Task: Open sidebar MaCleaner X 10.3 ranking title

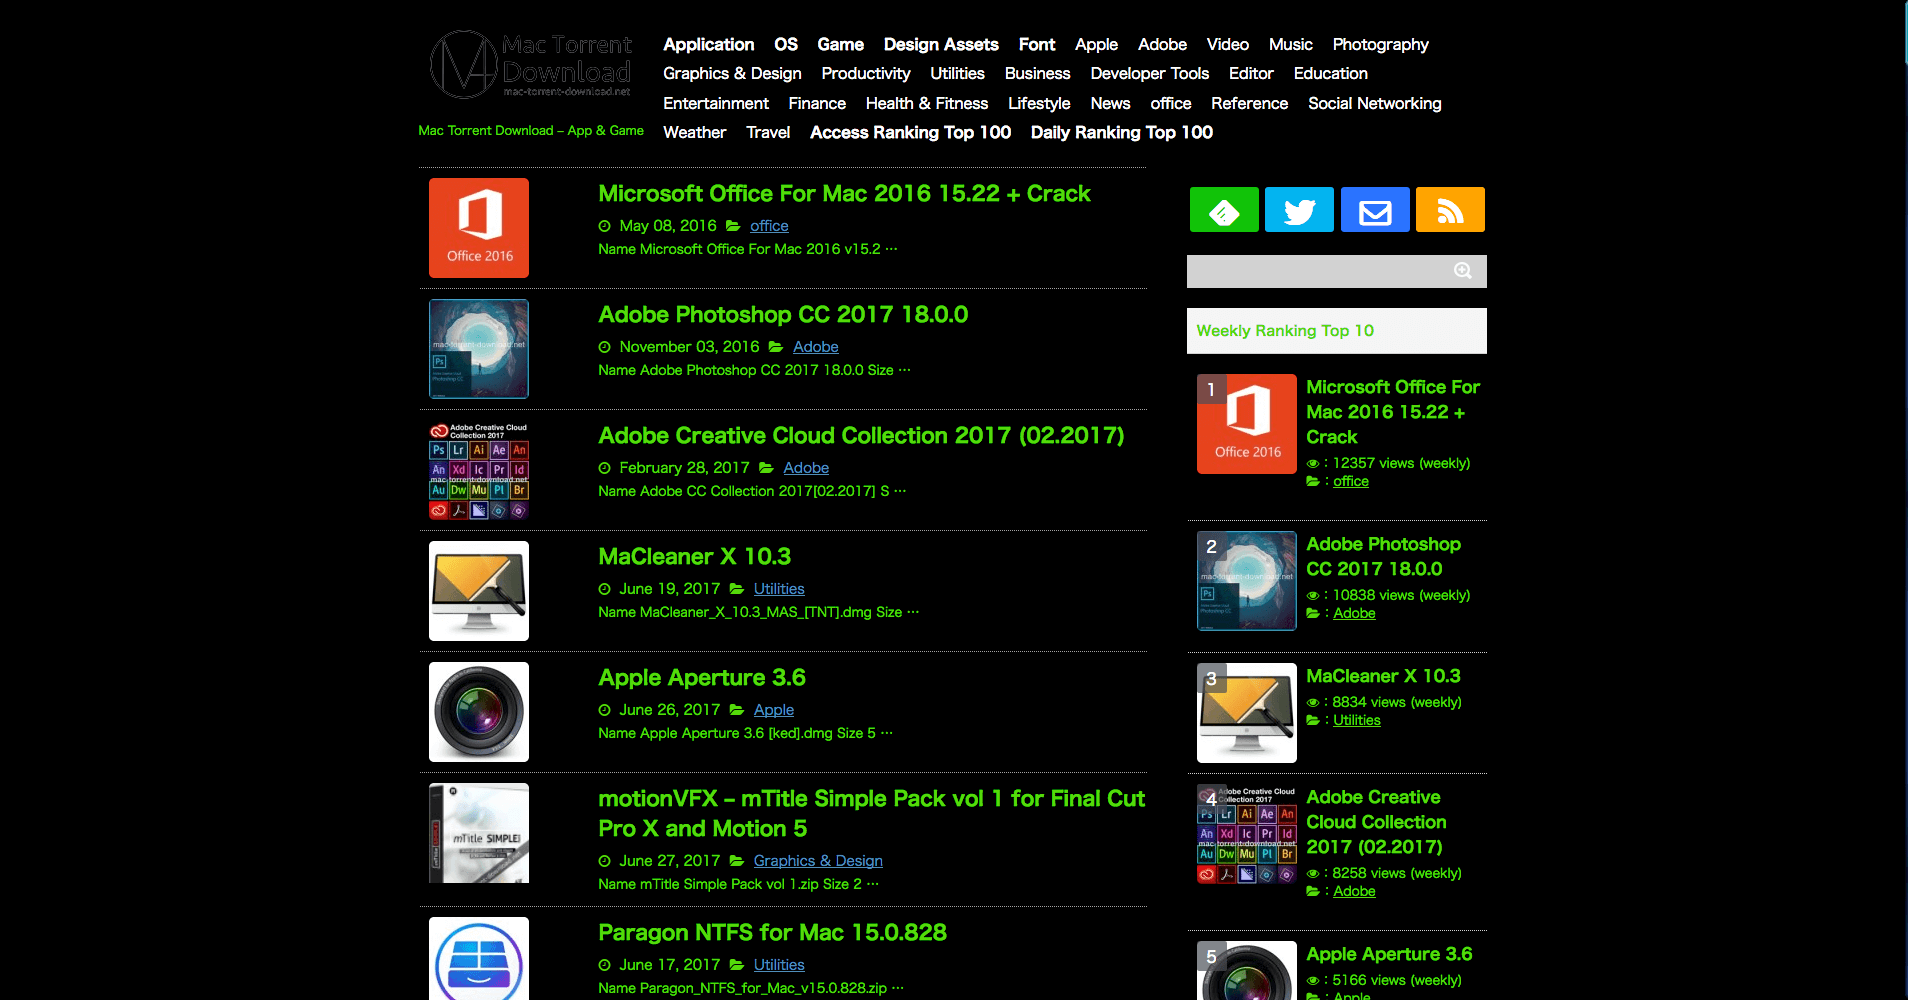Action: 1383,676
